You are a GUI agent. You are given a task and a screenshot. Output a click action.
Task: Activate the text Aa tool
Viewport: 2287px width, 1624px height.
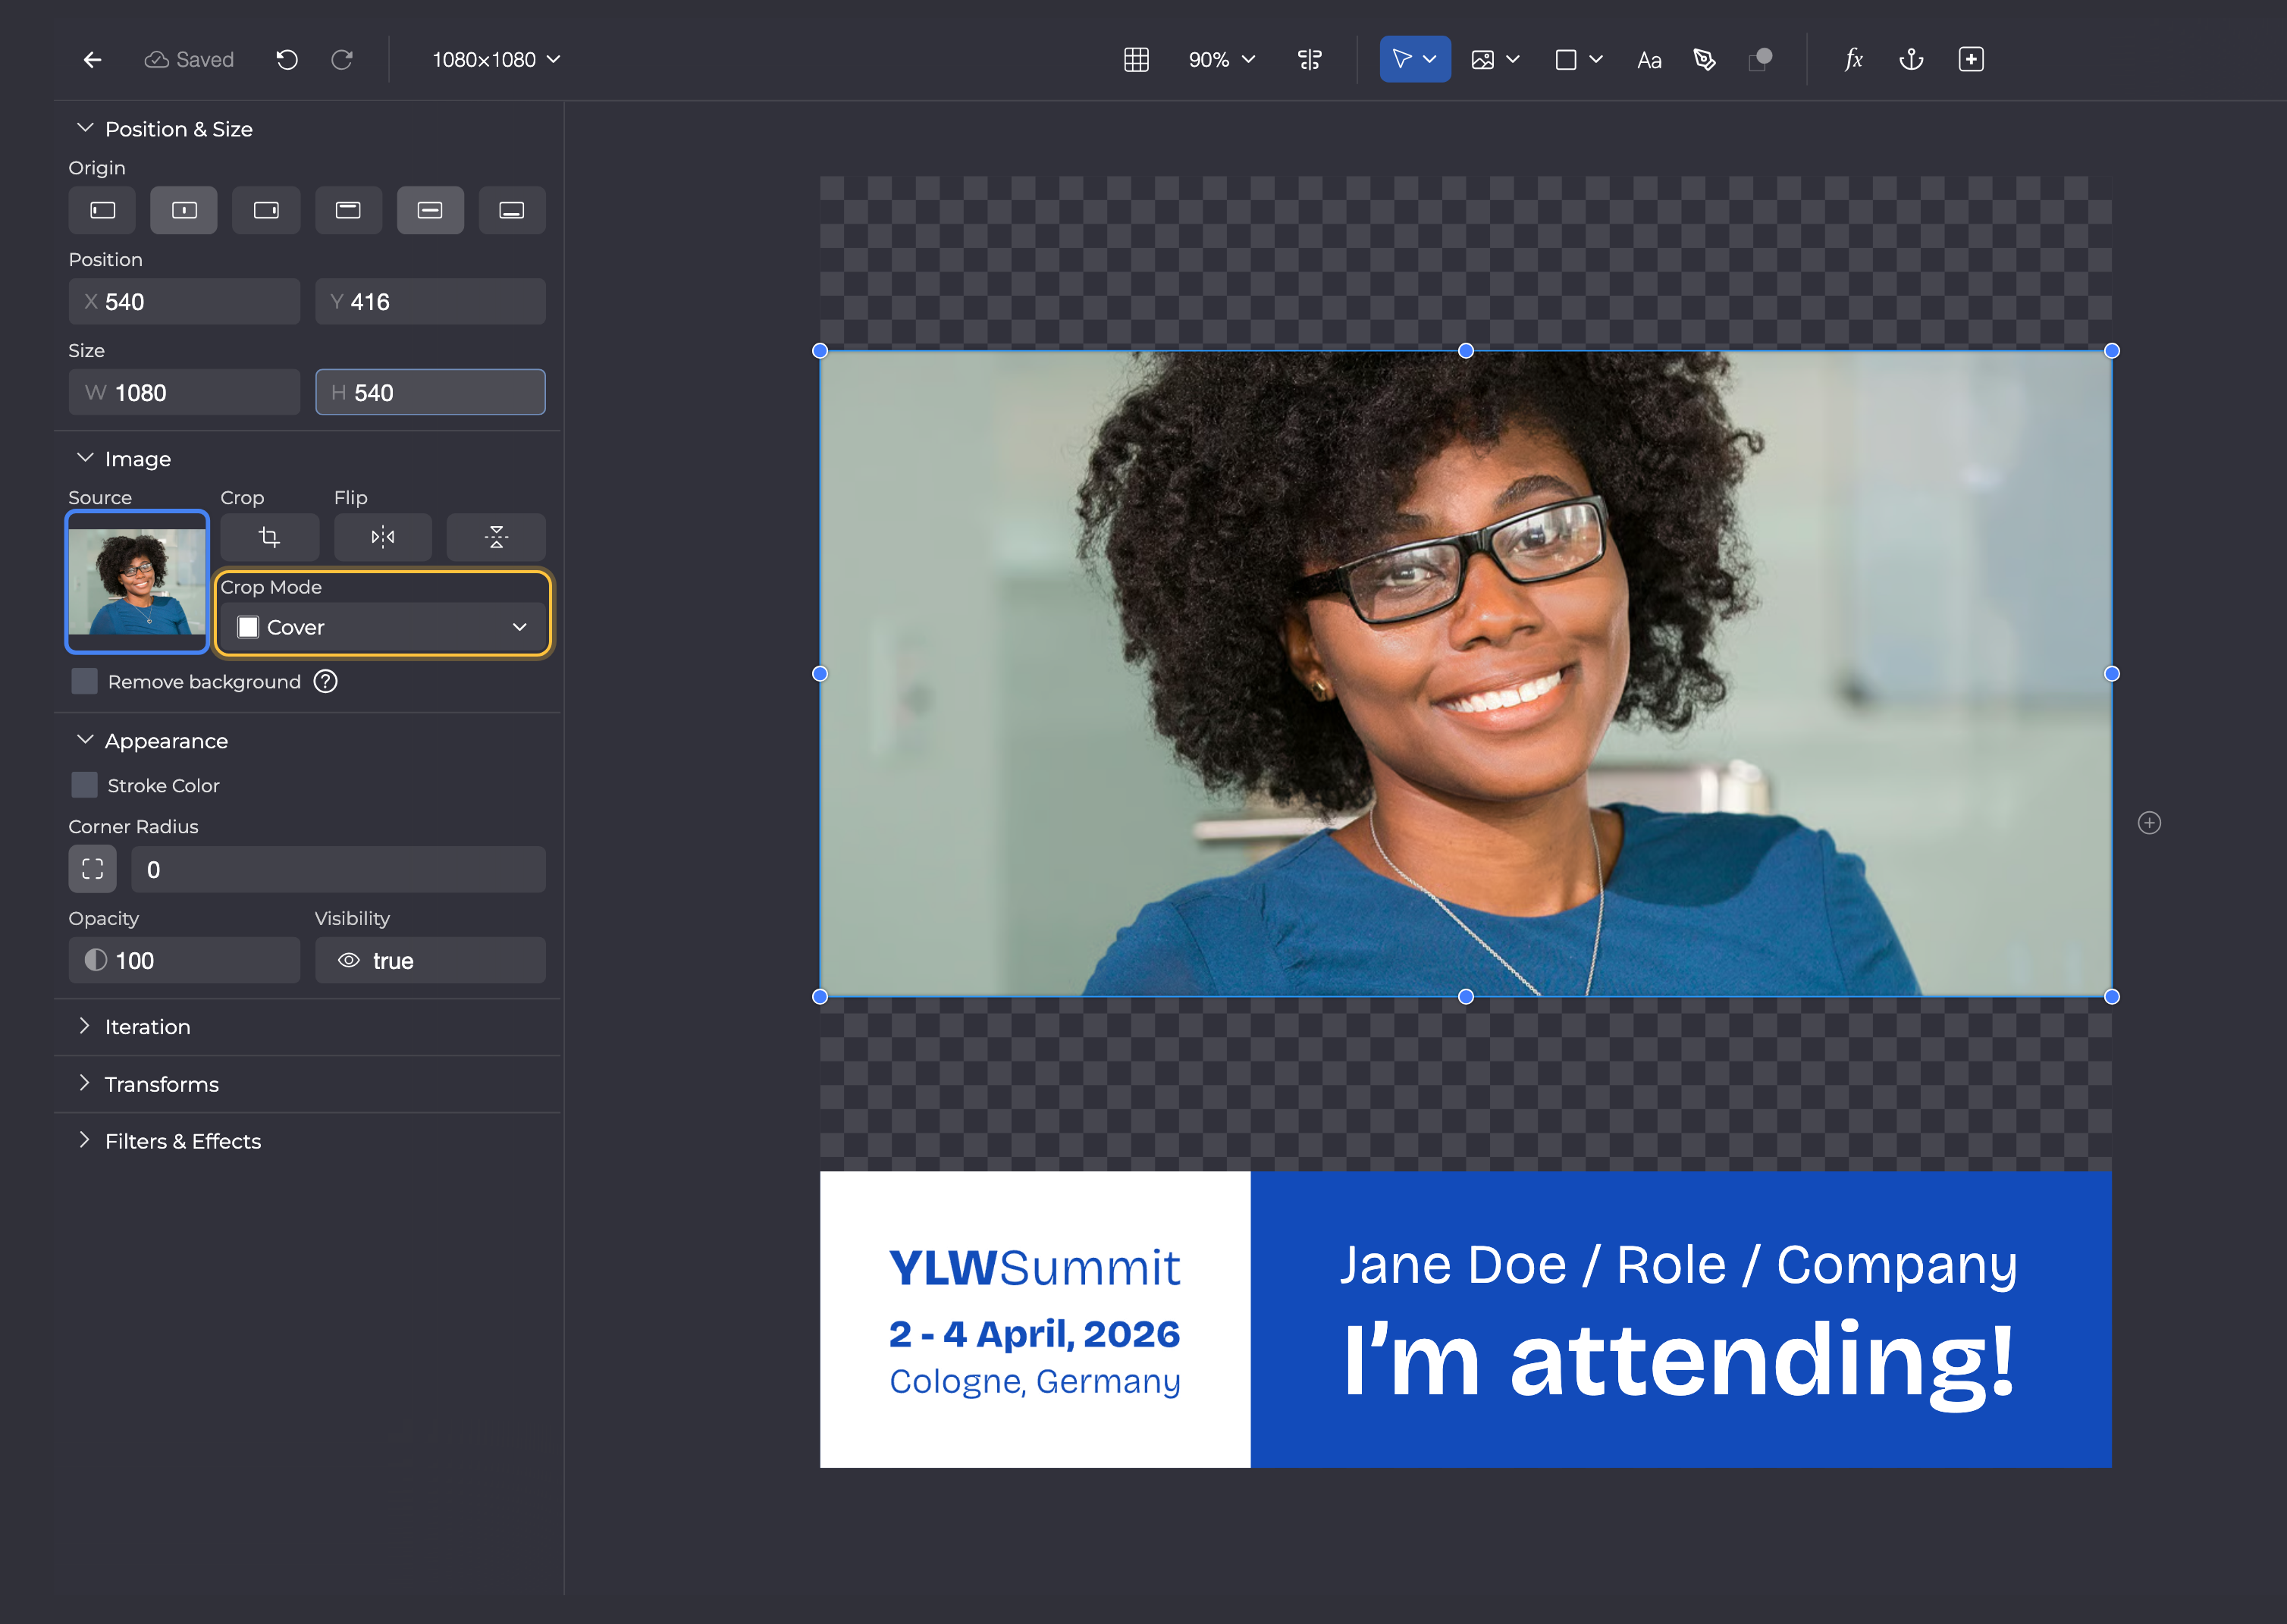click(1649, 60)
